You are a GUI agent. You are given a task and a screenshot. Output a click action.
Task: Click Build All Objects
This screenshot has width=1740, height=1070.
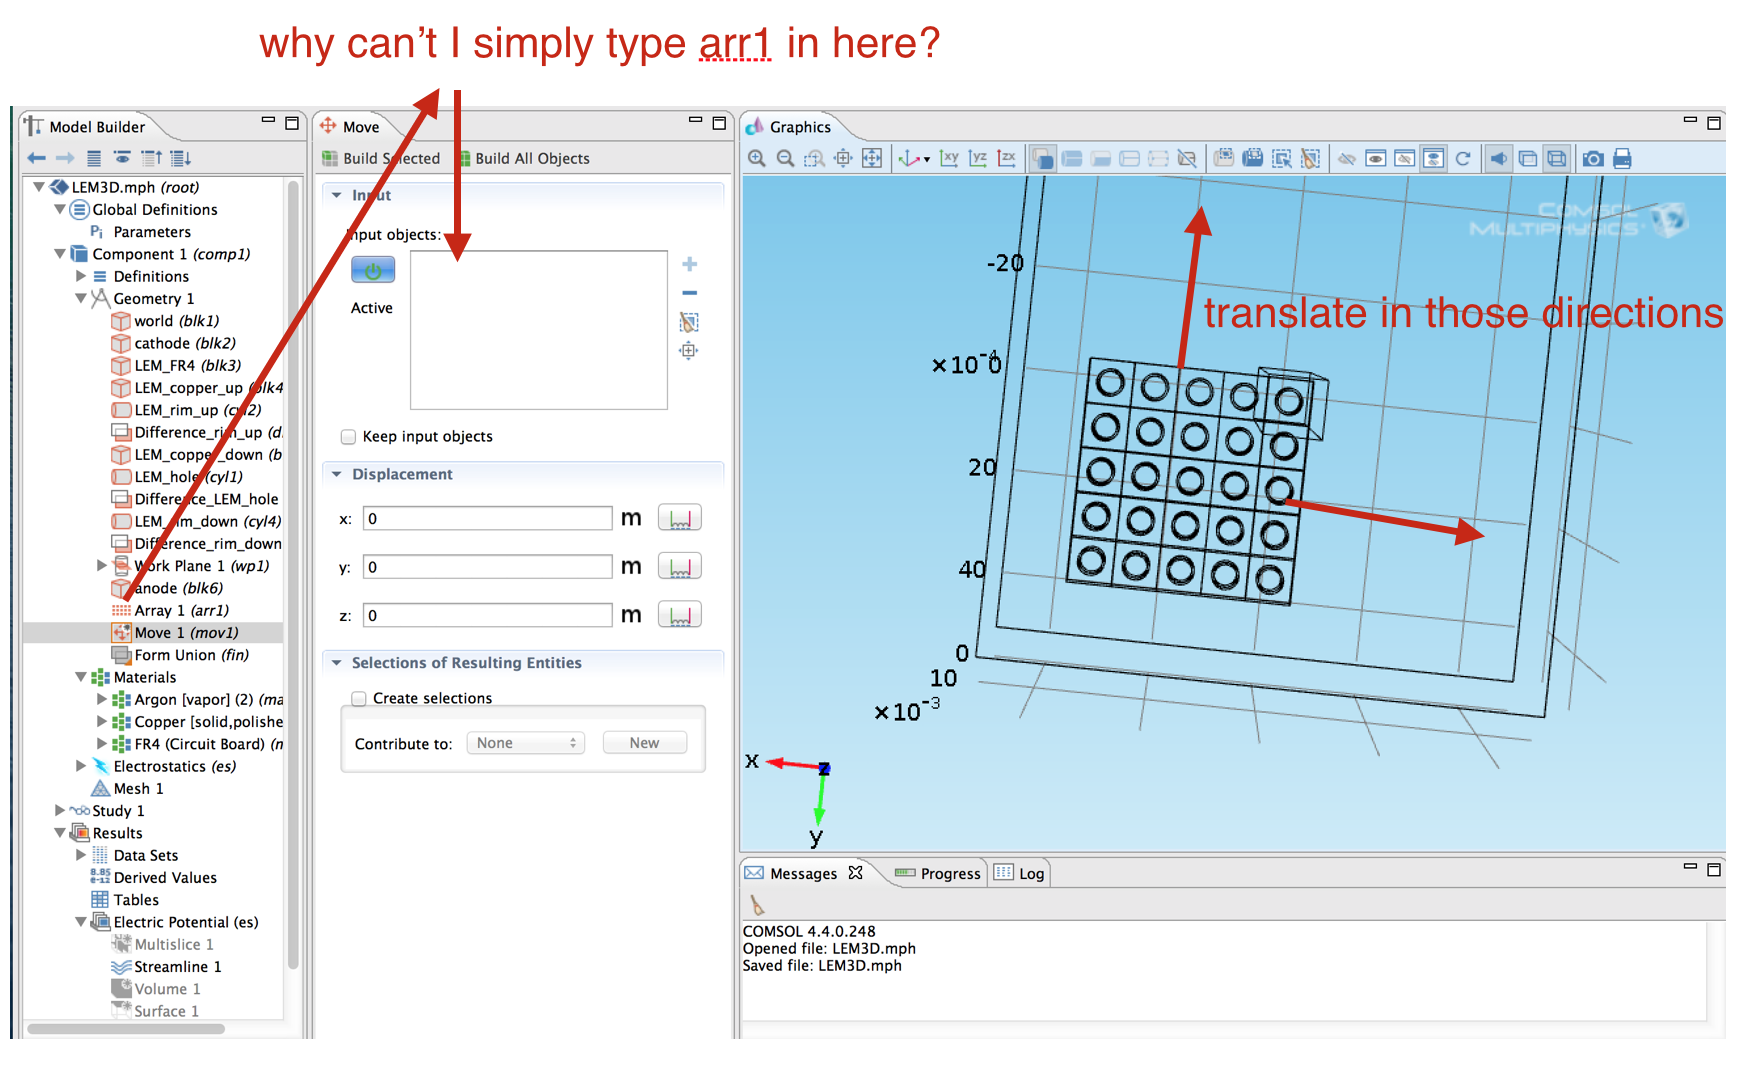pyautogui.click(x=524, y=158)
